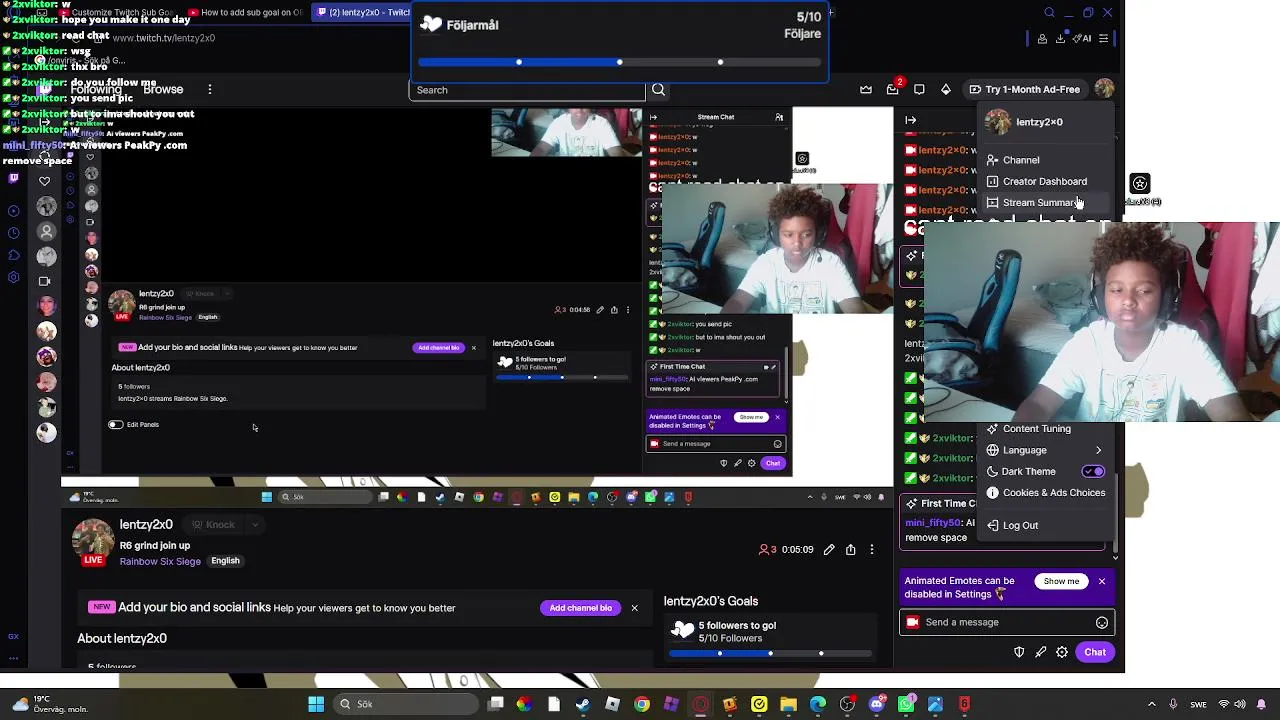Open the Whispers speech bubble icon

[919, 90]
